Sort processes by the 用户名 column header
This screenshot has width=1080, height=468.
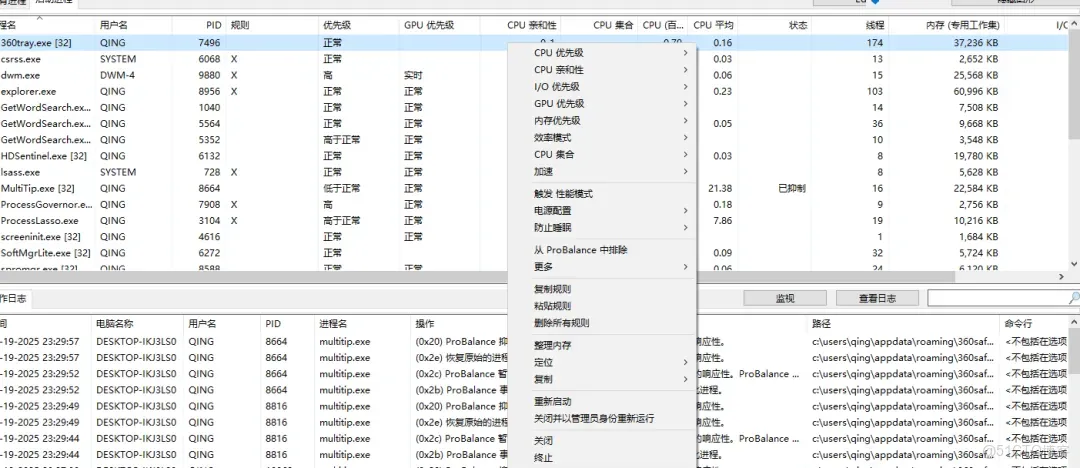pyautogui.click(x=133, y=25)
